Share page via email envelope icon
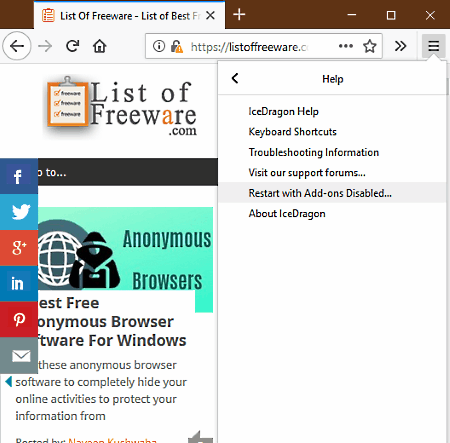Viewport: 450px width, 443px height. click(x=19, y=355)
